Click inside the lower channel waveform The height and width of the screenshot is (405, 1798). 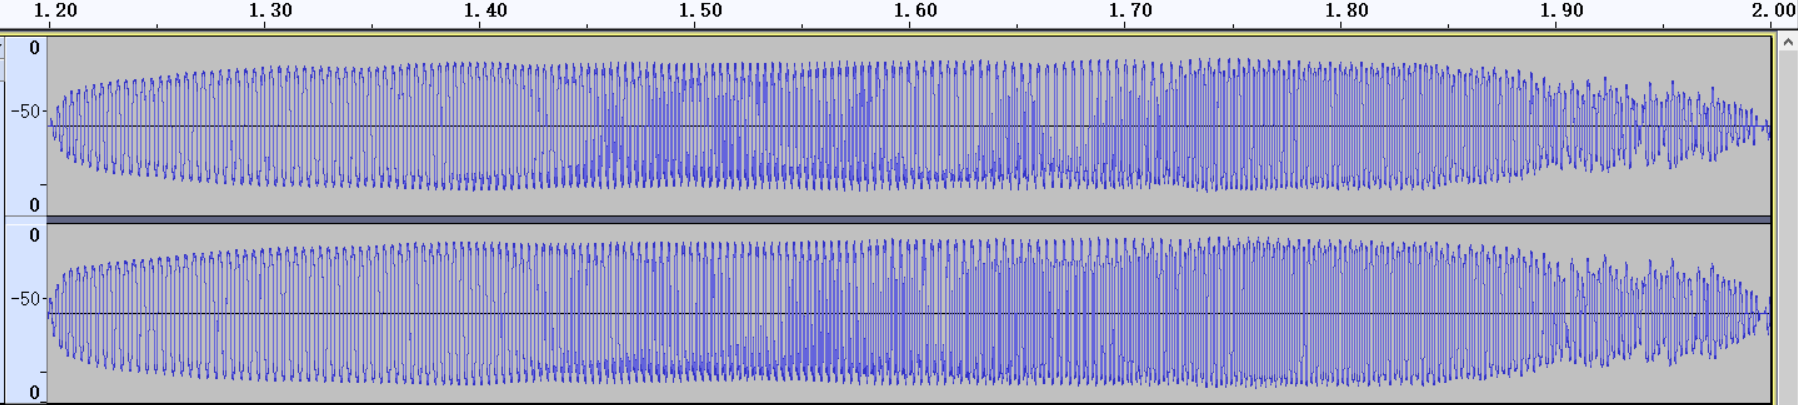(x=909, y=313)
